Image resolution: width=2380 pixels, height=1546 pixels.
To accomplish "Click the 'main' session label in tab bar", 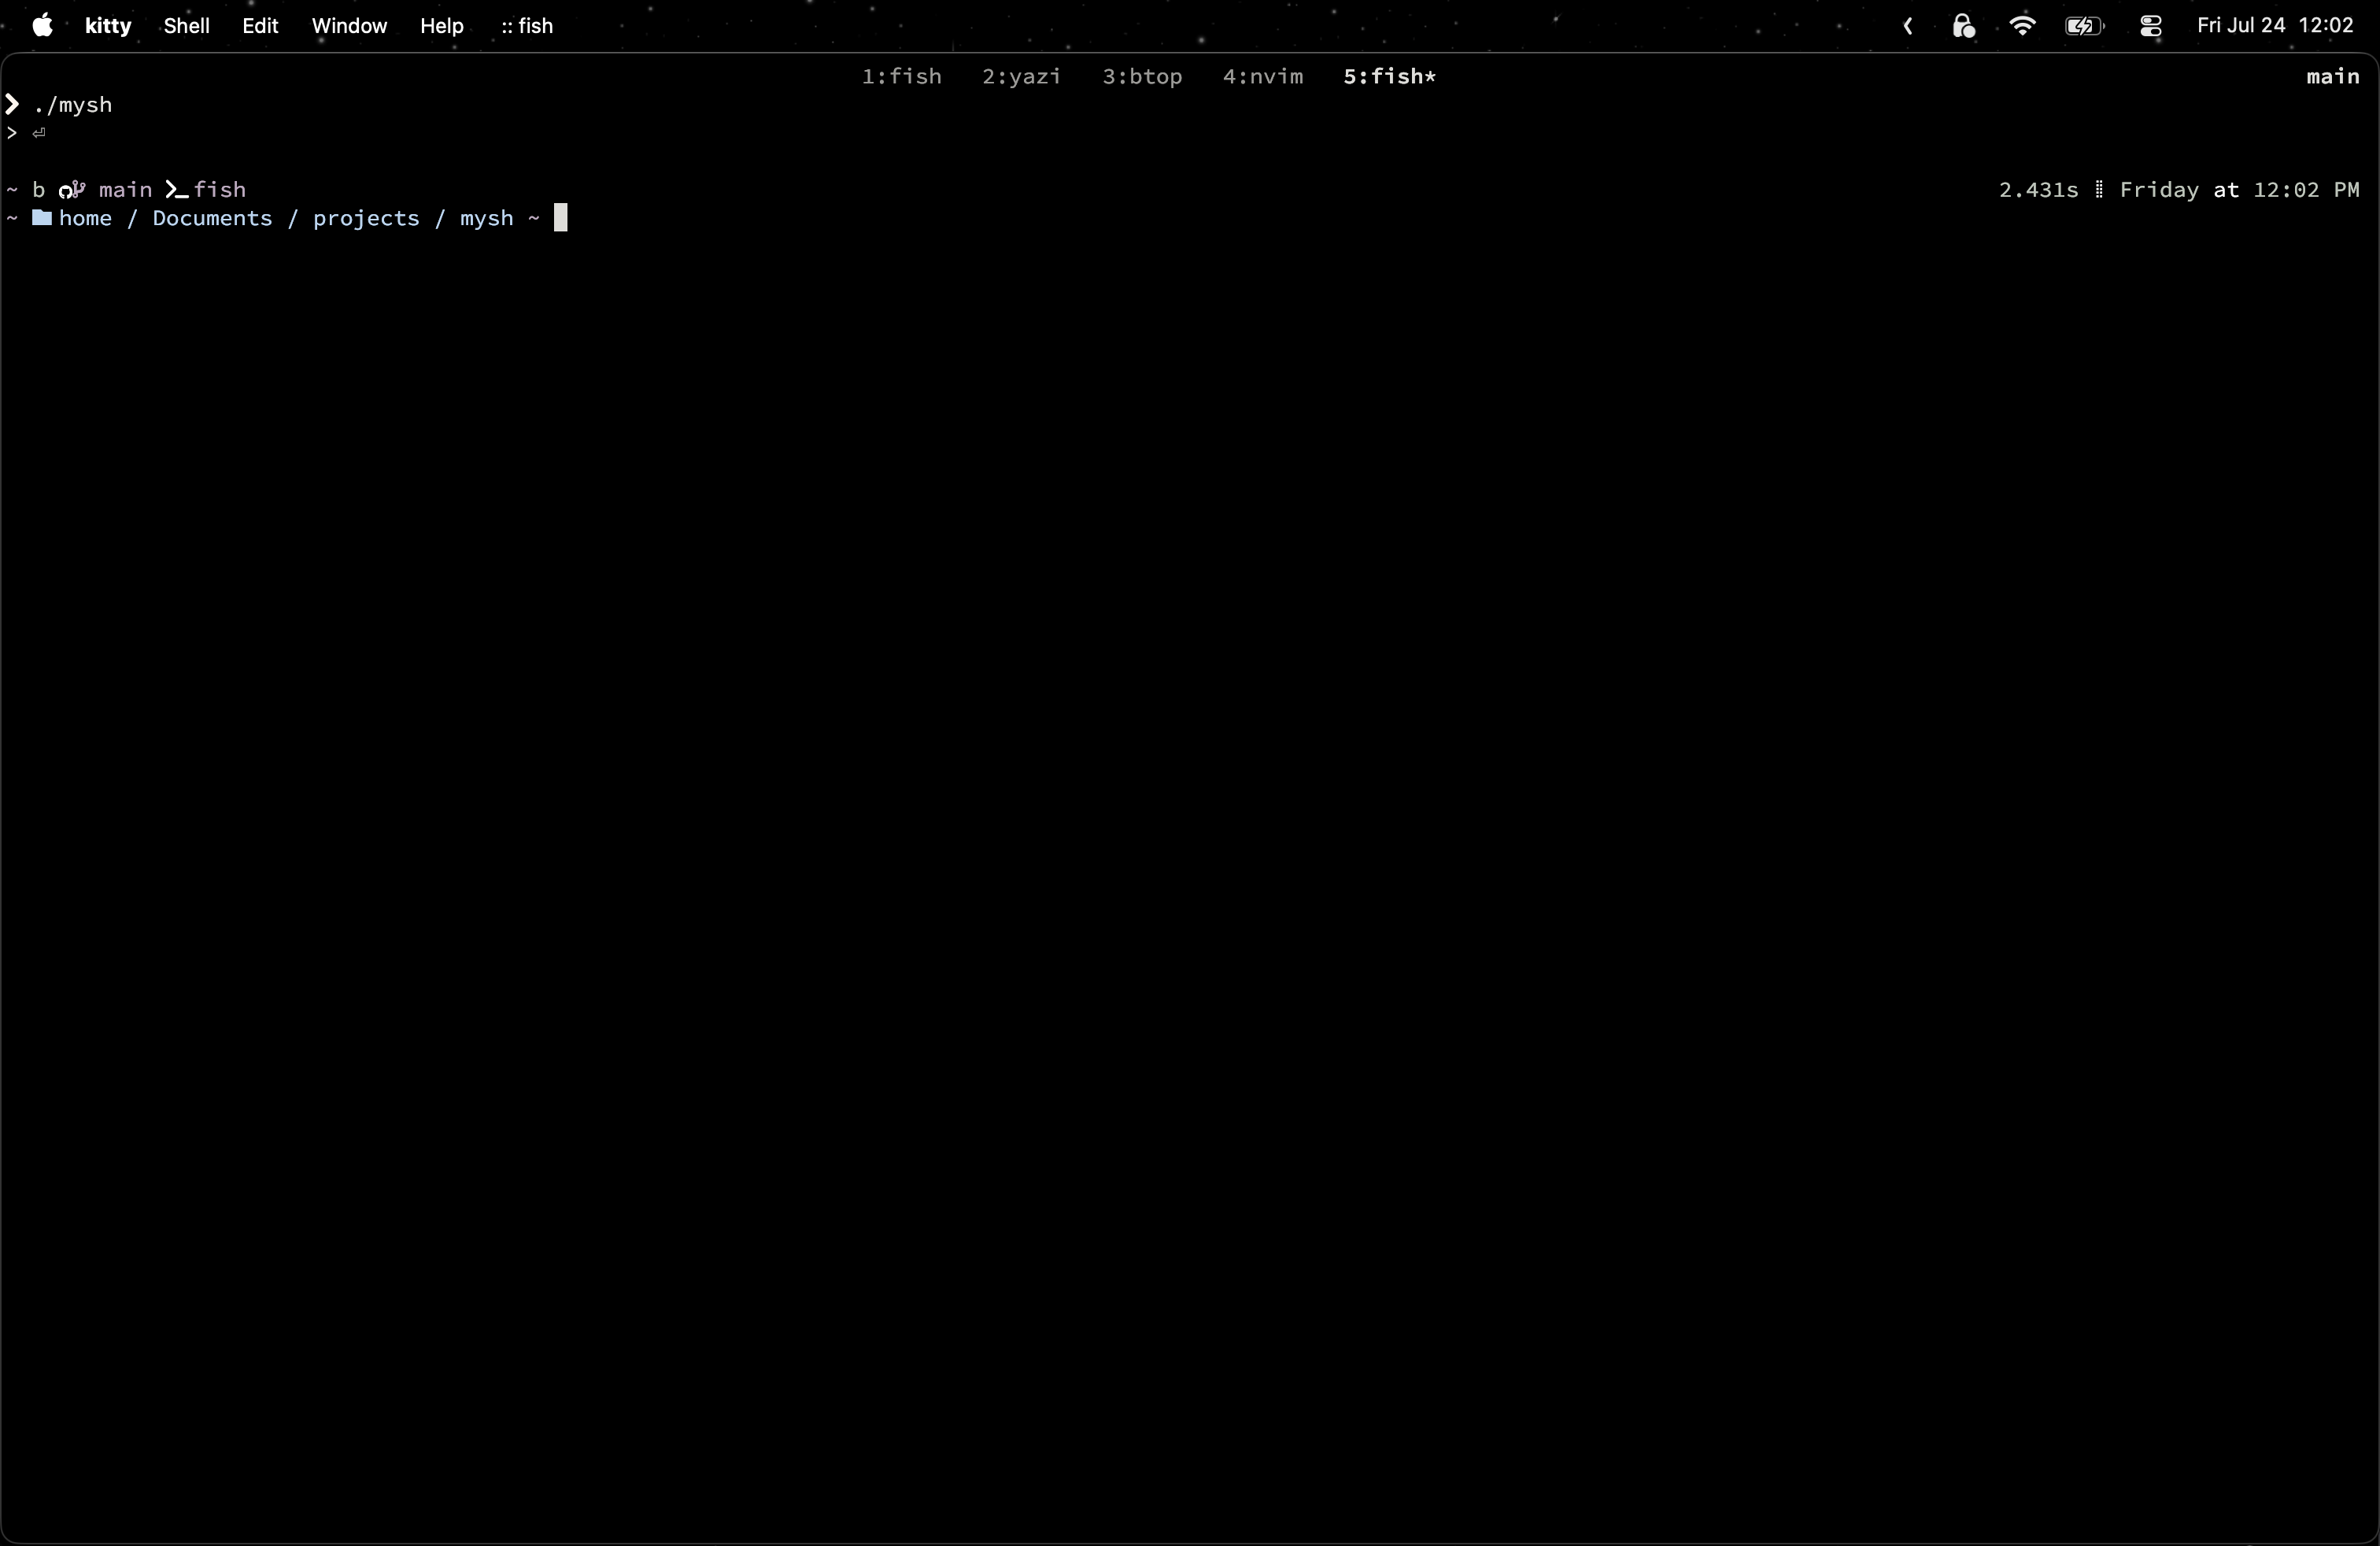I will [x=2332, y=77].
